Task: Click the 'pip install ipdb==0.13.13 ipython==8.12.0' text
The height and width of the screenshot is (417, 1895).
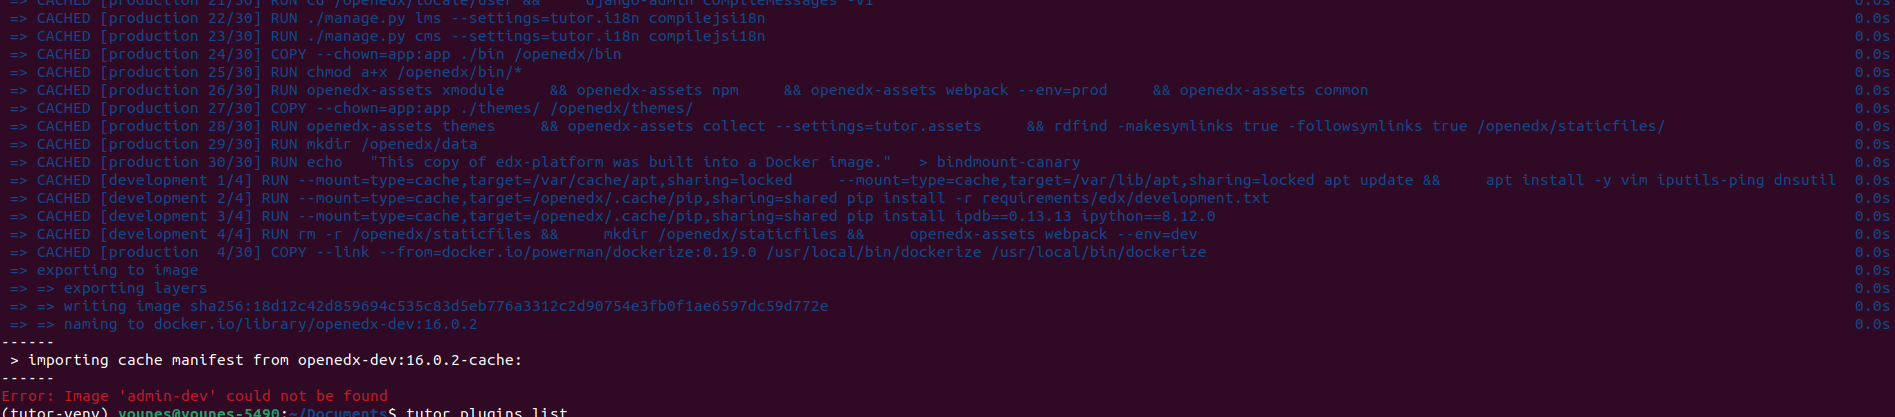Action: [1031, 216]
